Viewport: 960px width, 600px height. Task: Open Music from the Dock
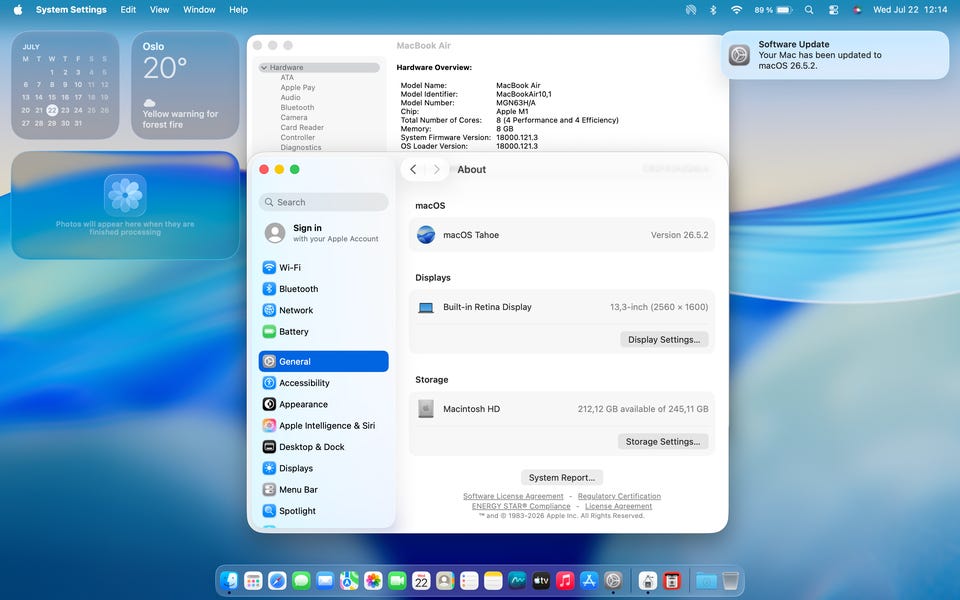pos(565,580)
